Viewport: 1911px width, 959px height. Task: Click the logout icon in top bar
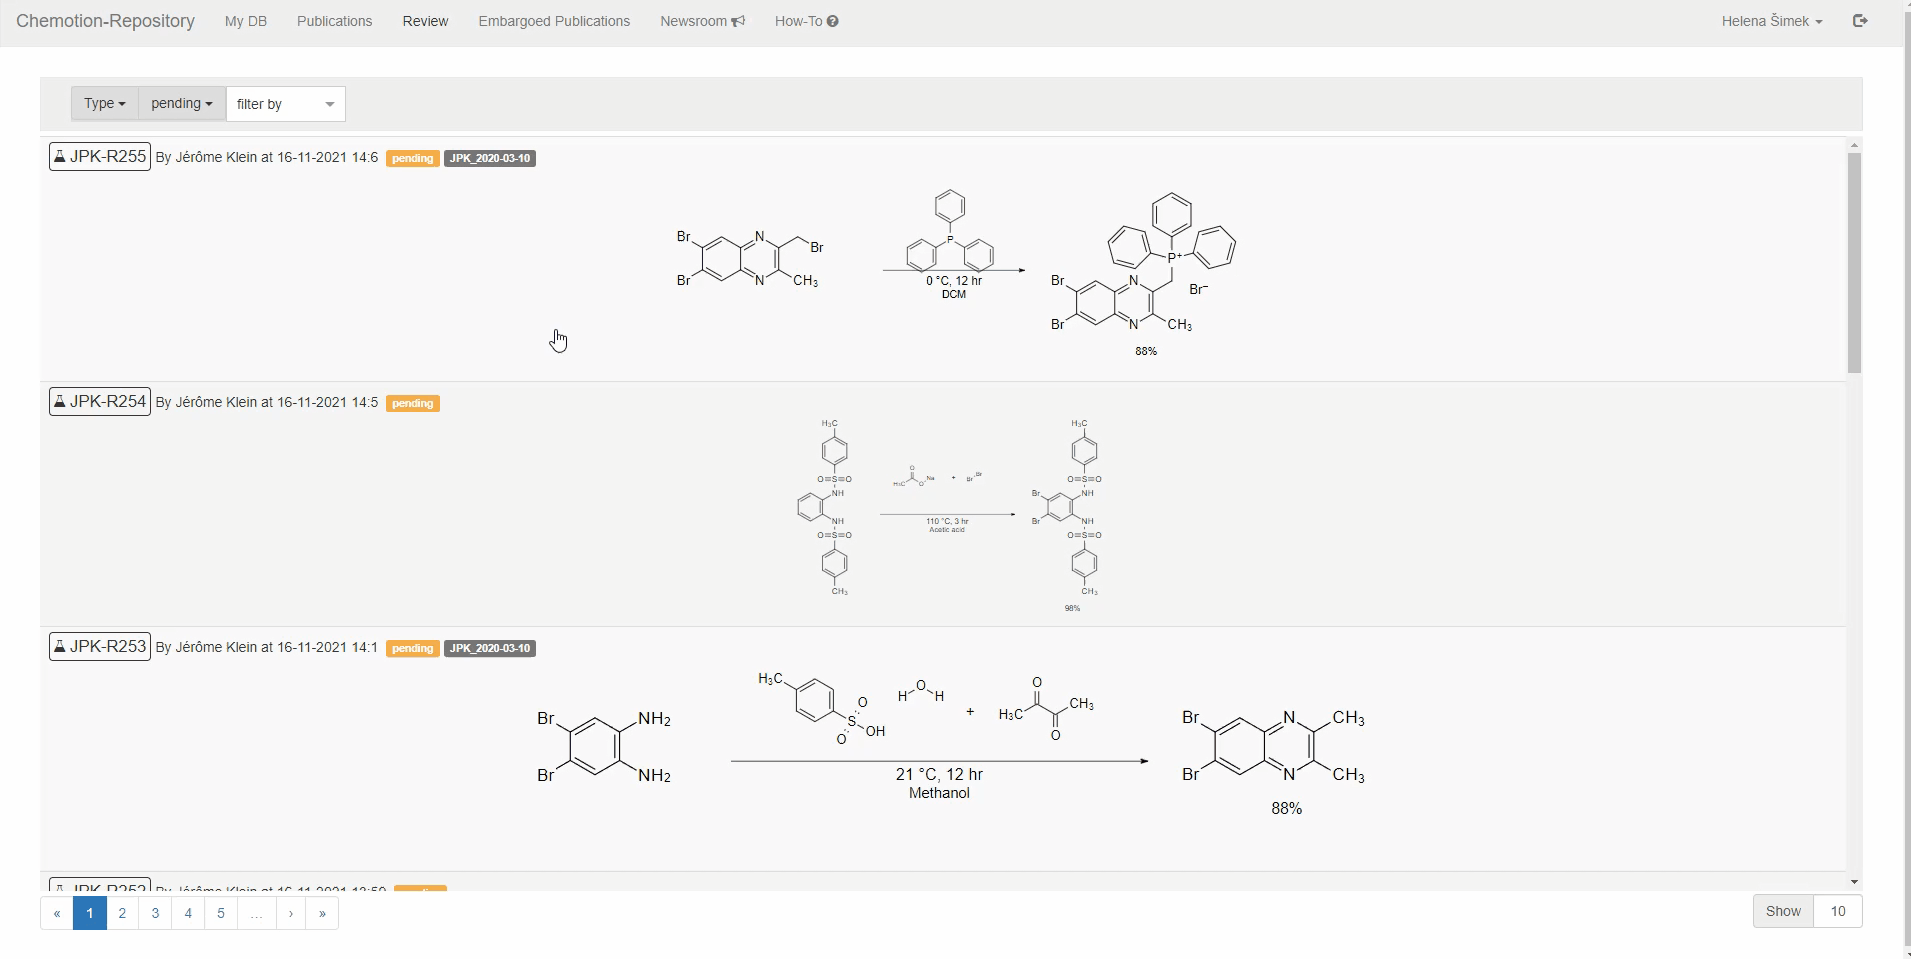1860,21
